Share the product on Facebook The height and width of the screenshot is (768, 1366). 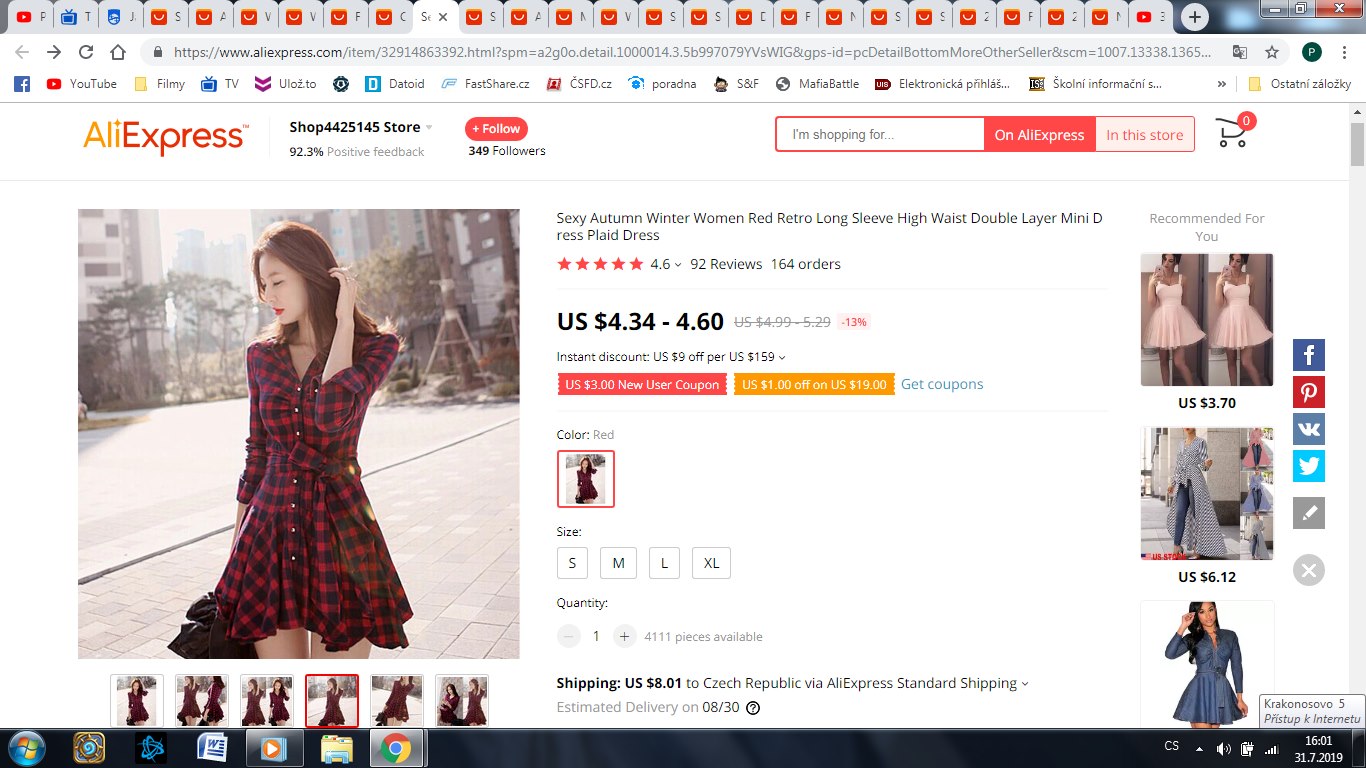point(1308,355)
